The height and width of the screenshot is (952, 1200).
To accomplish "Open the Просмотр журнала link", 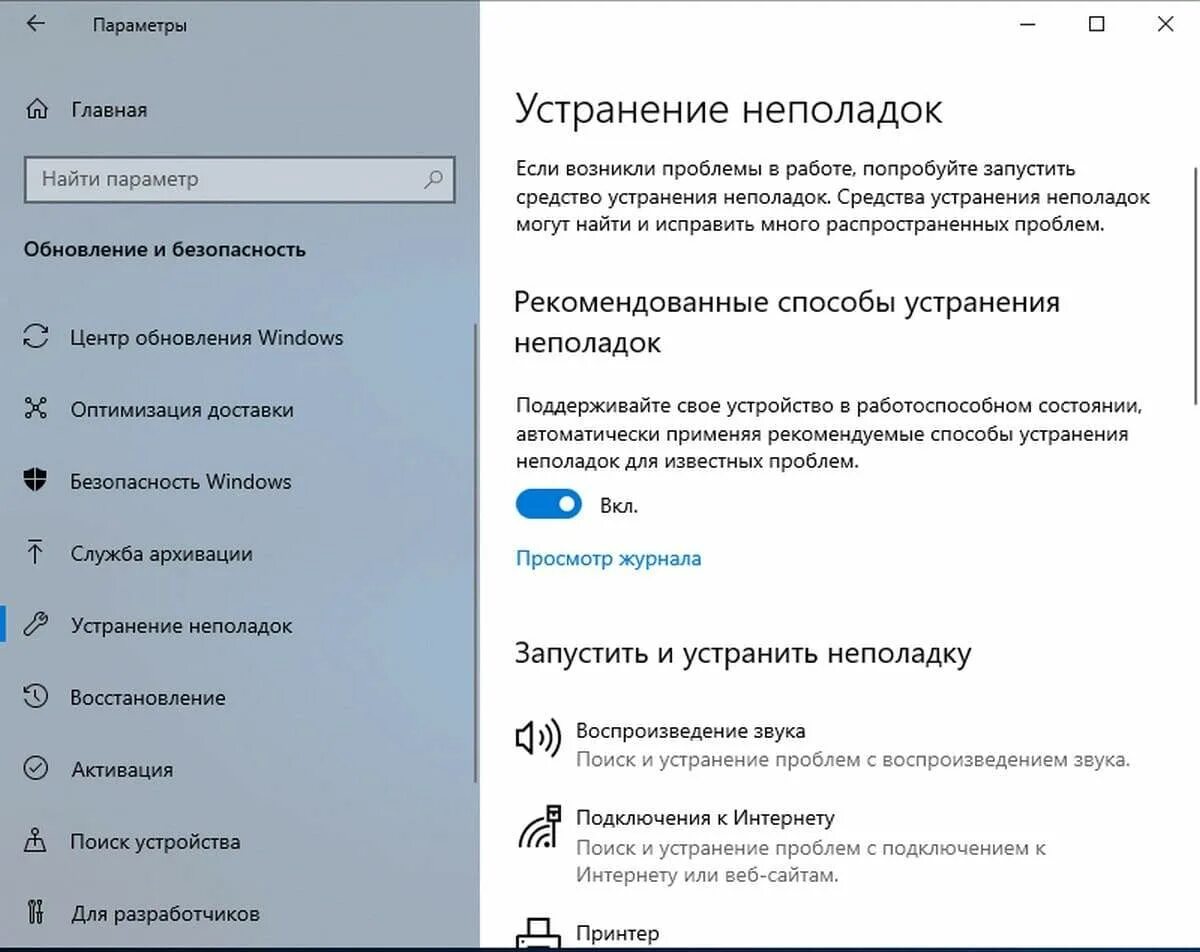I will click(x=608, y=558).
